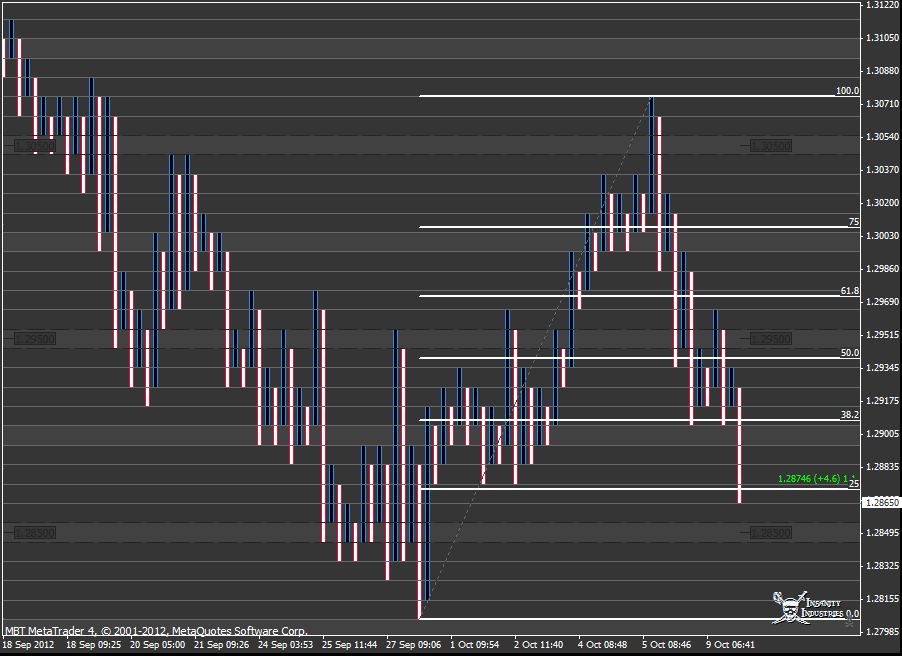Click the 1.30710 price axis label

point(882,104)
